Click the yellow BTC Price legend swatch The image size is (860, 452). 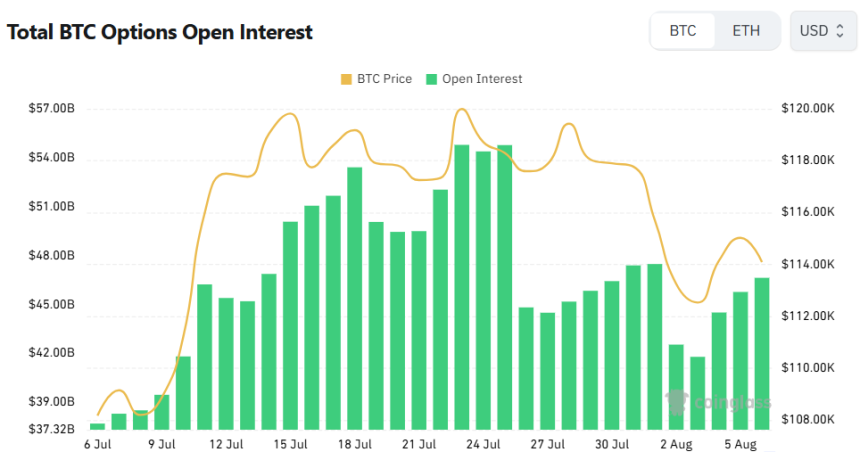tap(347, 79)
